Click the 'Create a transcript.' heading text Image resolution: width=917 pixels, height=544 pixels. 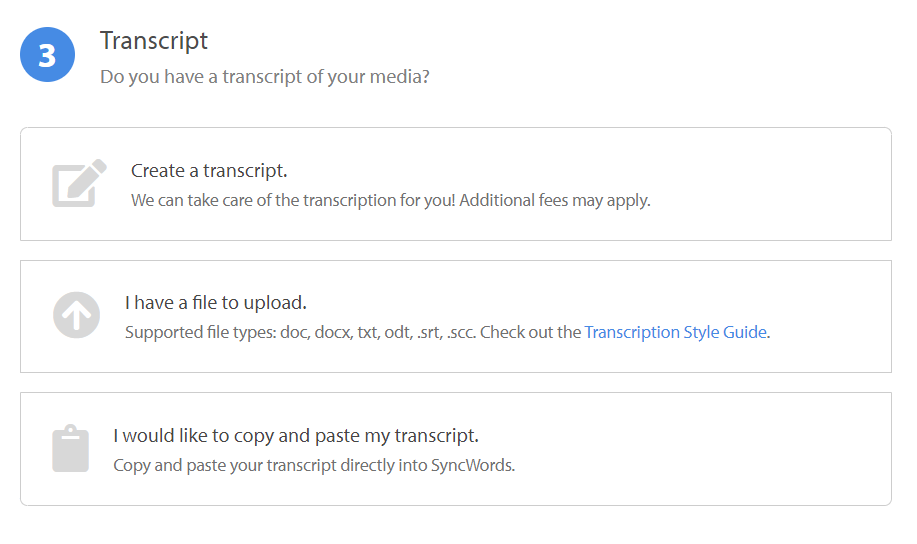(209, 171)
